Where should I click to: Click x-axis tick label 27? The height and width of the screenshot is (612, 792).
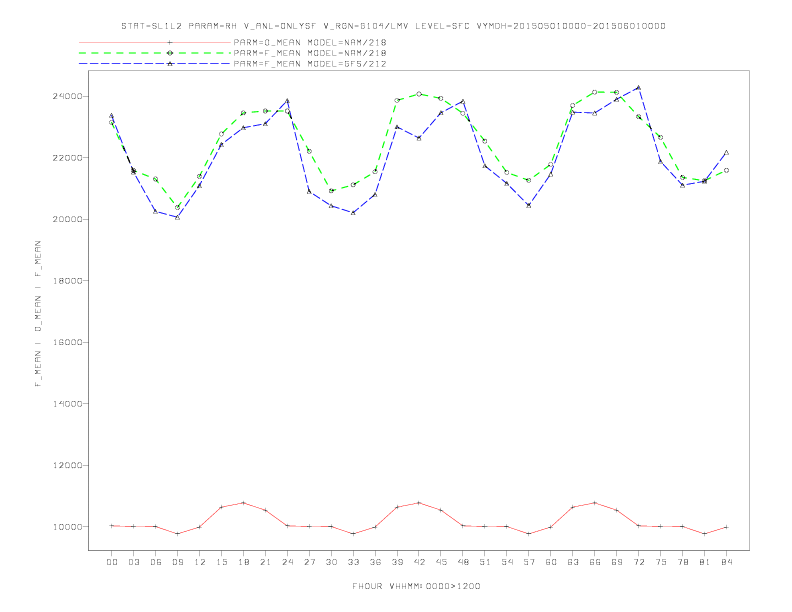coord(309,562)
